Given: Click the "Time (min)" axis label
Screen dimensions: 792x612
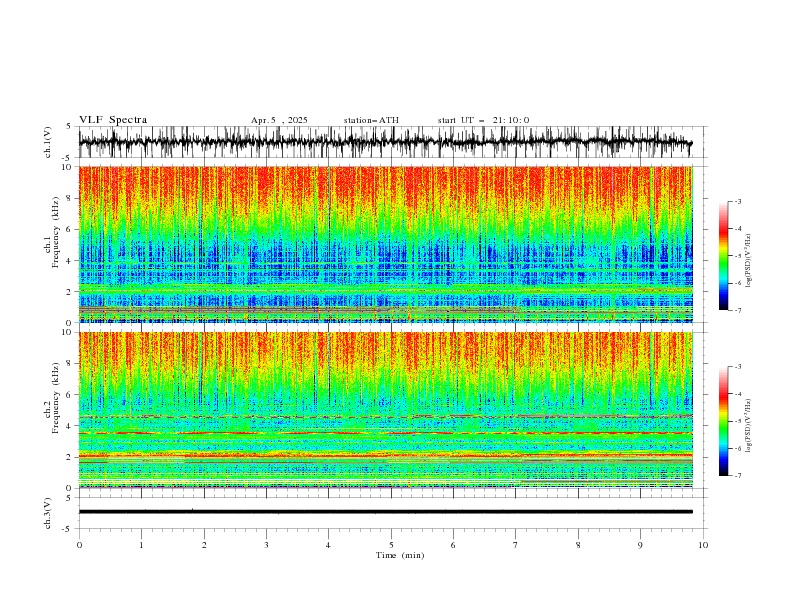Looking at the screenshot, I should coord(400,555).
